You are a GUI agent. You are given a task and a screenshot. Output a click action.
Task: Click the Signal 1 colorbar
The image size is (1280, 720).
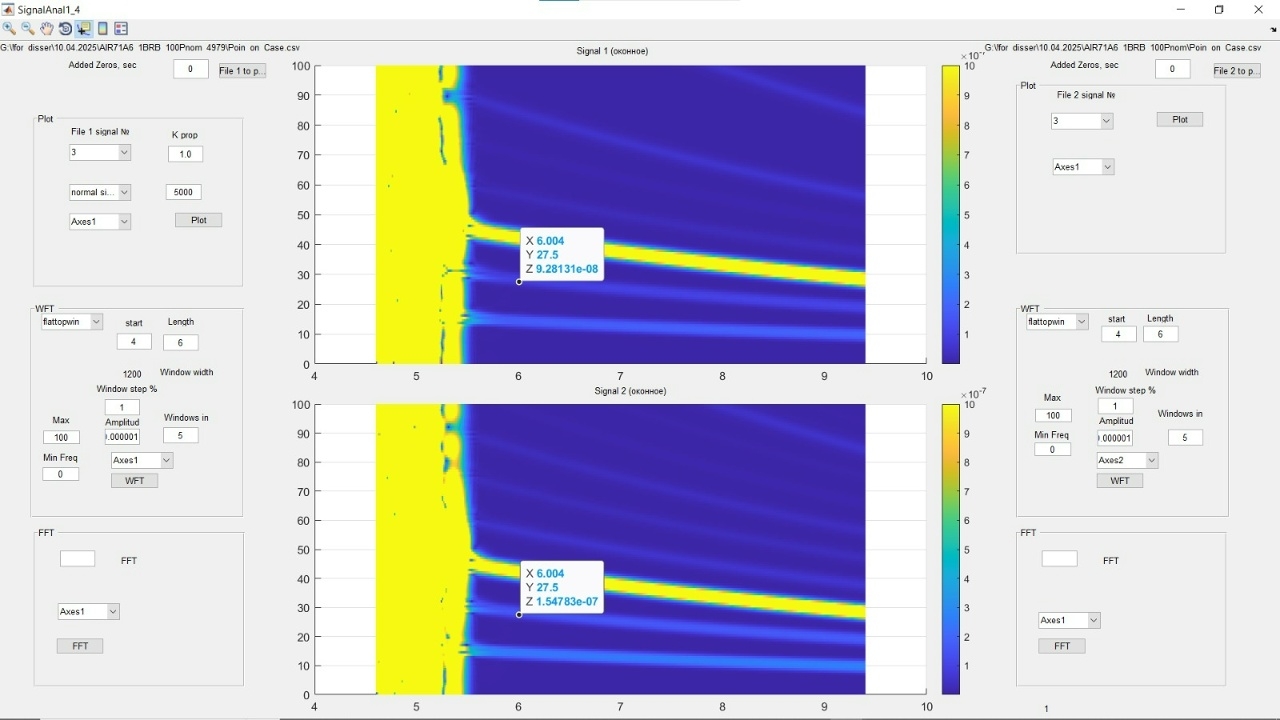click(951, 214)
